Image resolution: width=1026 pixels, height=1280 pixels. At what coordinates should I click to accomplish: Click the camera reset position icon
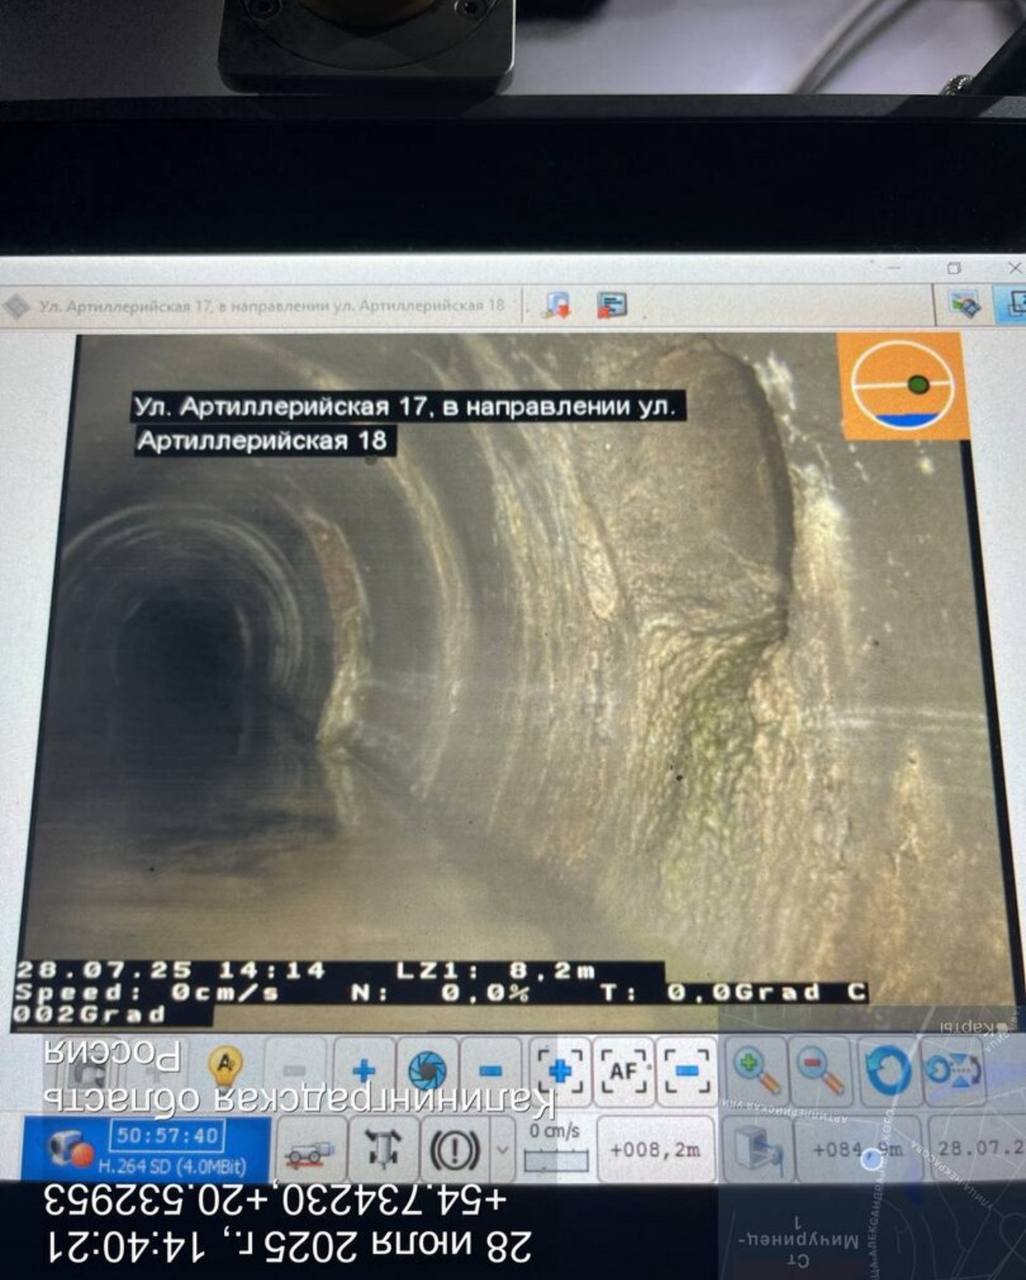952,1069
